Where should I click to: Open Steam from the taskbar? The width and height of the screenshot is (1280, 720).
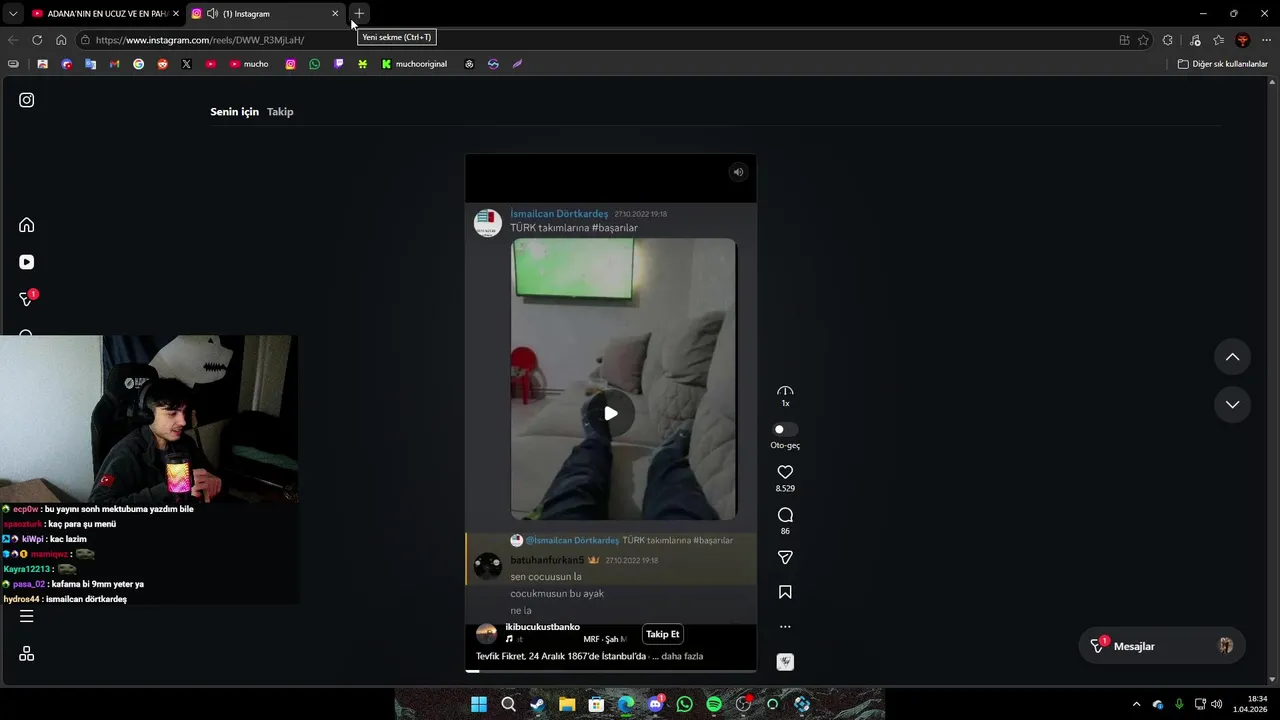pyautogui.click(x=537, y=704)
